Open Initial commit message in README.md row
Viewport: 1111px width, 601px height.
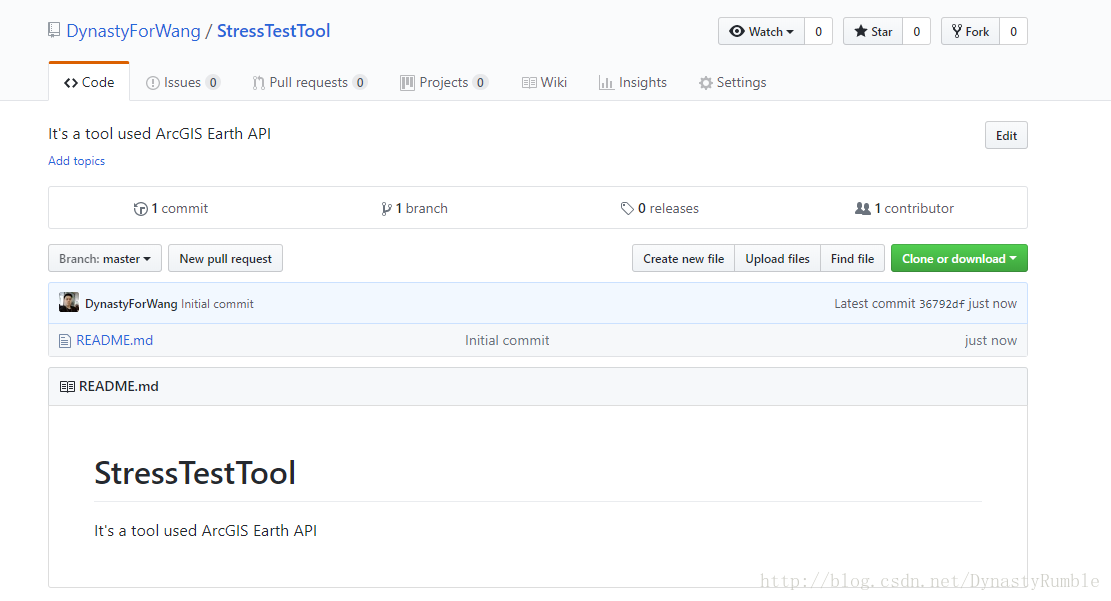(x=507, y=340)
